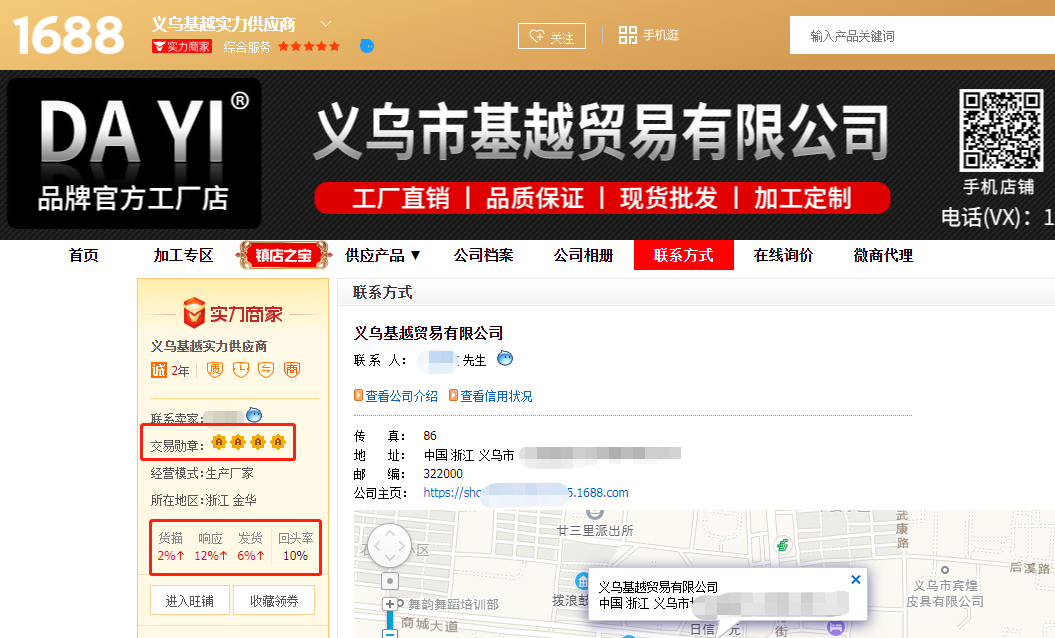This screenshot has height=638, width=1055.
Task: Click the 商 shield badge in the sidebar
Action: tap(292, 369)
